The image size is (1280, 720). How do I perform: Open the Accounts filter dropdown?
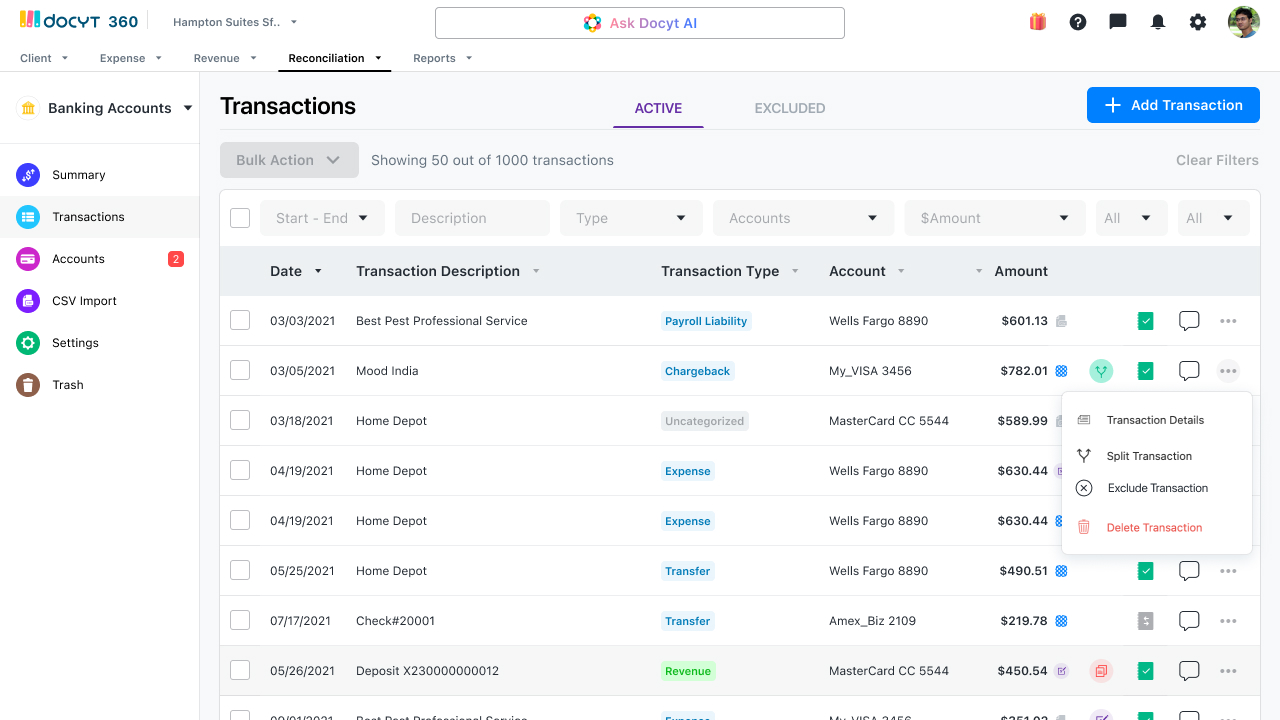pyautogui.click(x=802, y=218)
